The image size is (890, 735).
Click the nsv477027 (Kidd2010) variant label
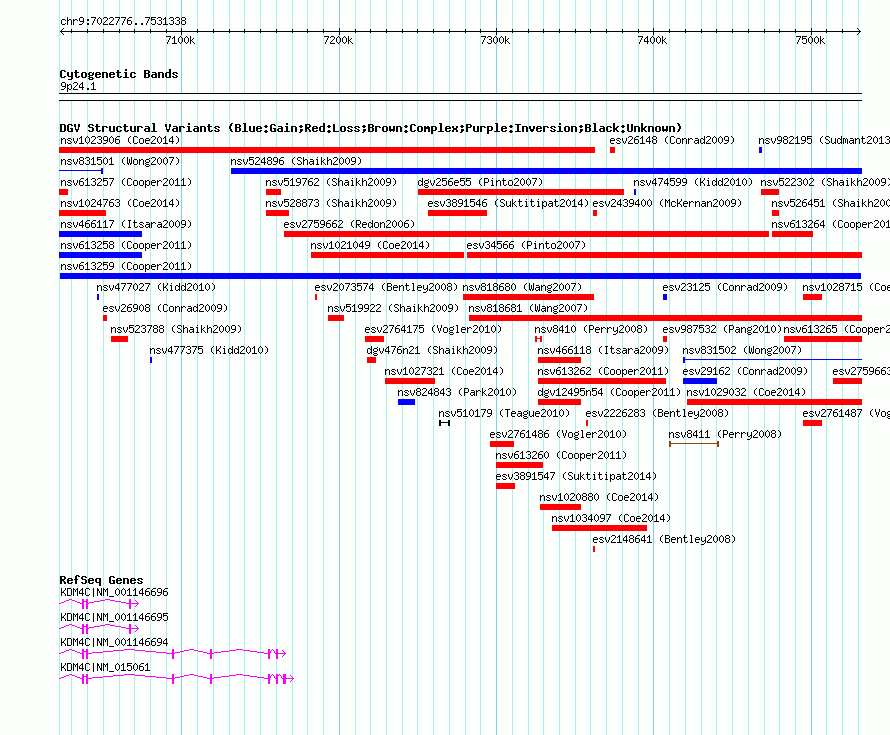(x=156, y=287)
